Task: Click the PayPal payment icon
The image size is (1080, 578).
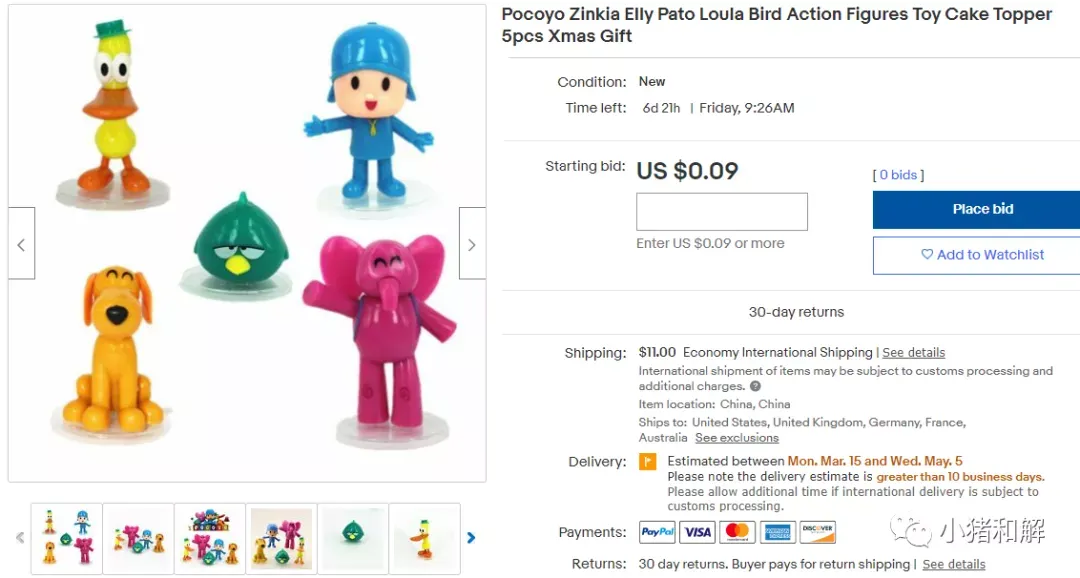Action: [657, 532]
